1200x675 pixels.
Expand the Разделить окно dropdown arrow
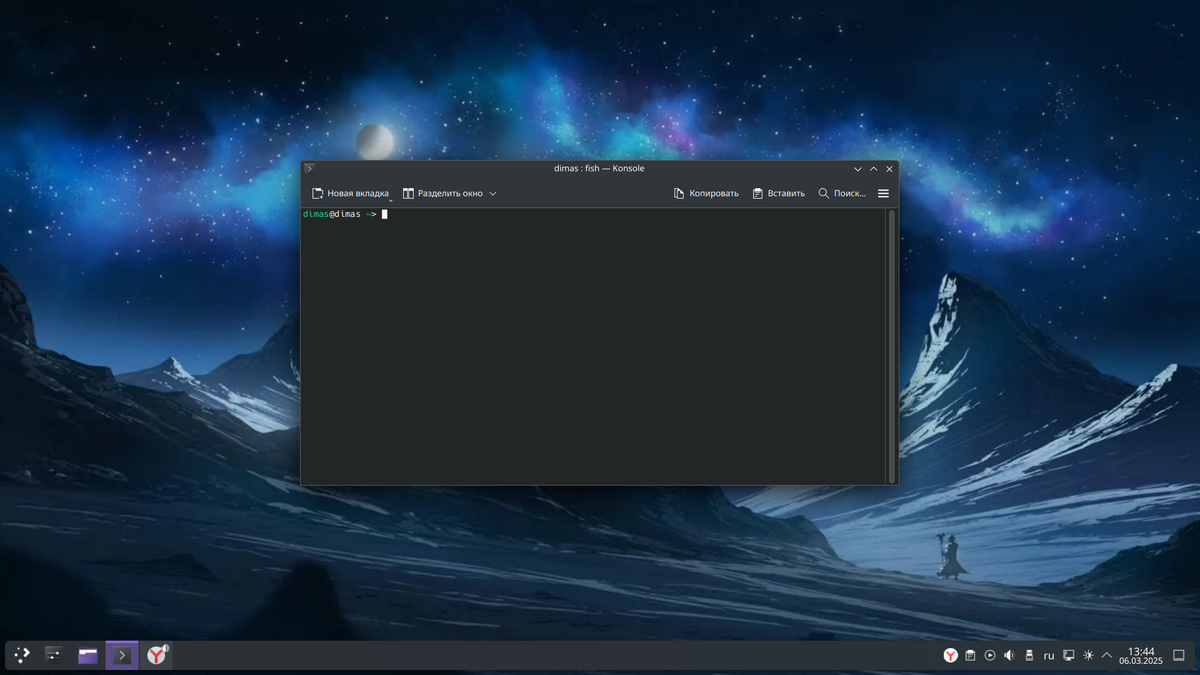click(x=492, y=193)
